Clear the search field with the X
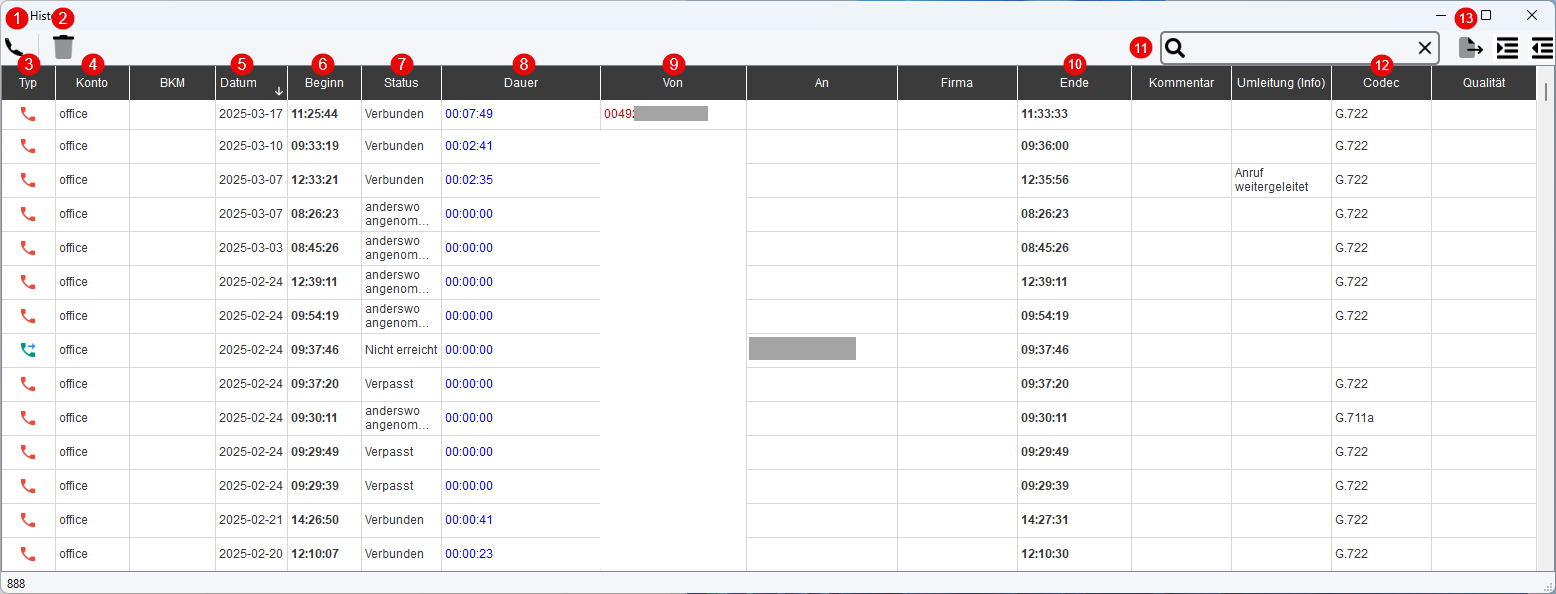Viewport: 1556px width, 594px height. tap(1425, 48)
